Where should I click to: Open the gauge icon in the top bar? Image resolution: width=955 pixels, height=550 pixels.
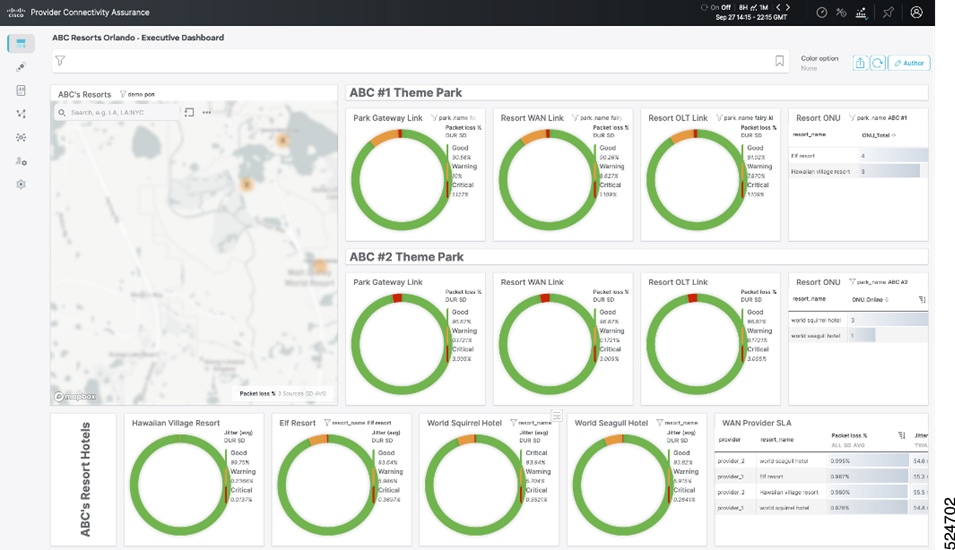click(822, 12)
